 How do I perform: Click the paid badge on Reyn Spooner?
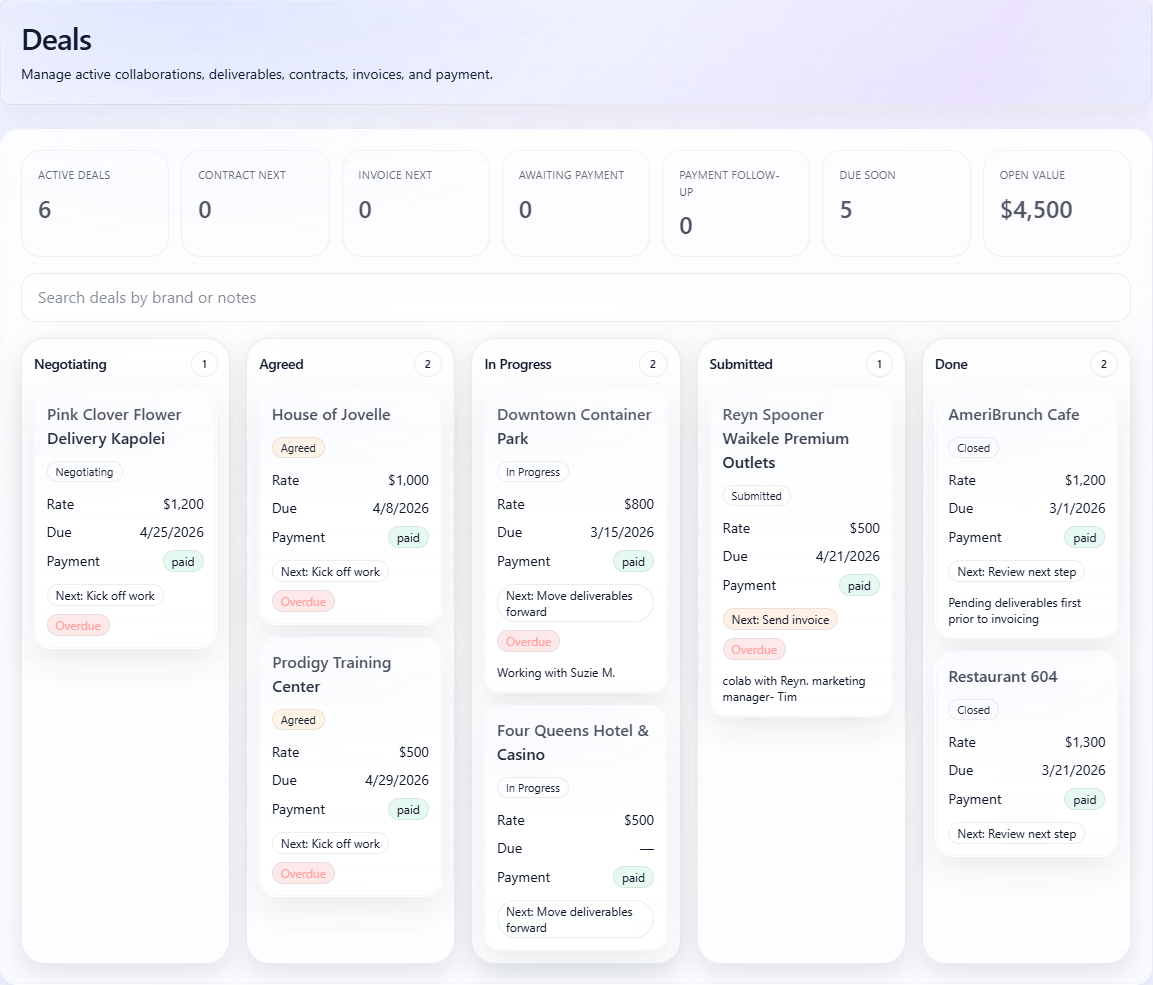(859, 586)
